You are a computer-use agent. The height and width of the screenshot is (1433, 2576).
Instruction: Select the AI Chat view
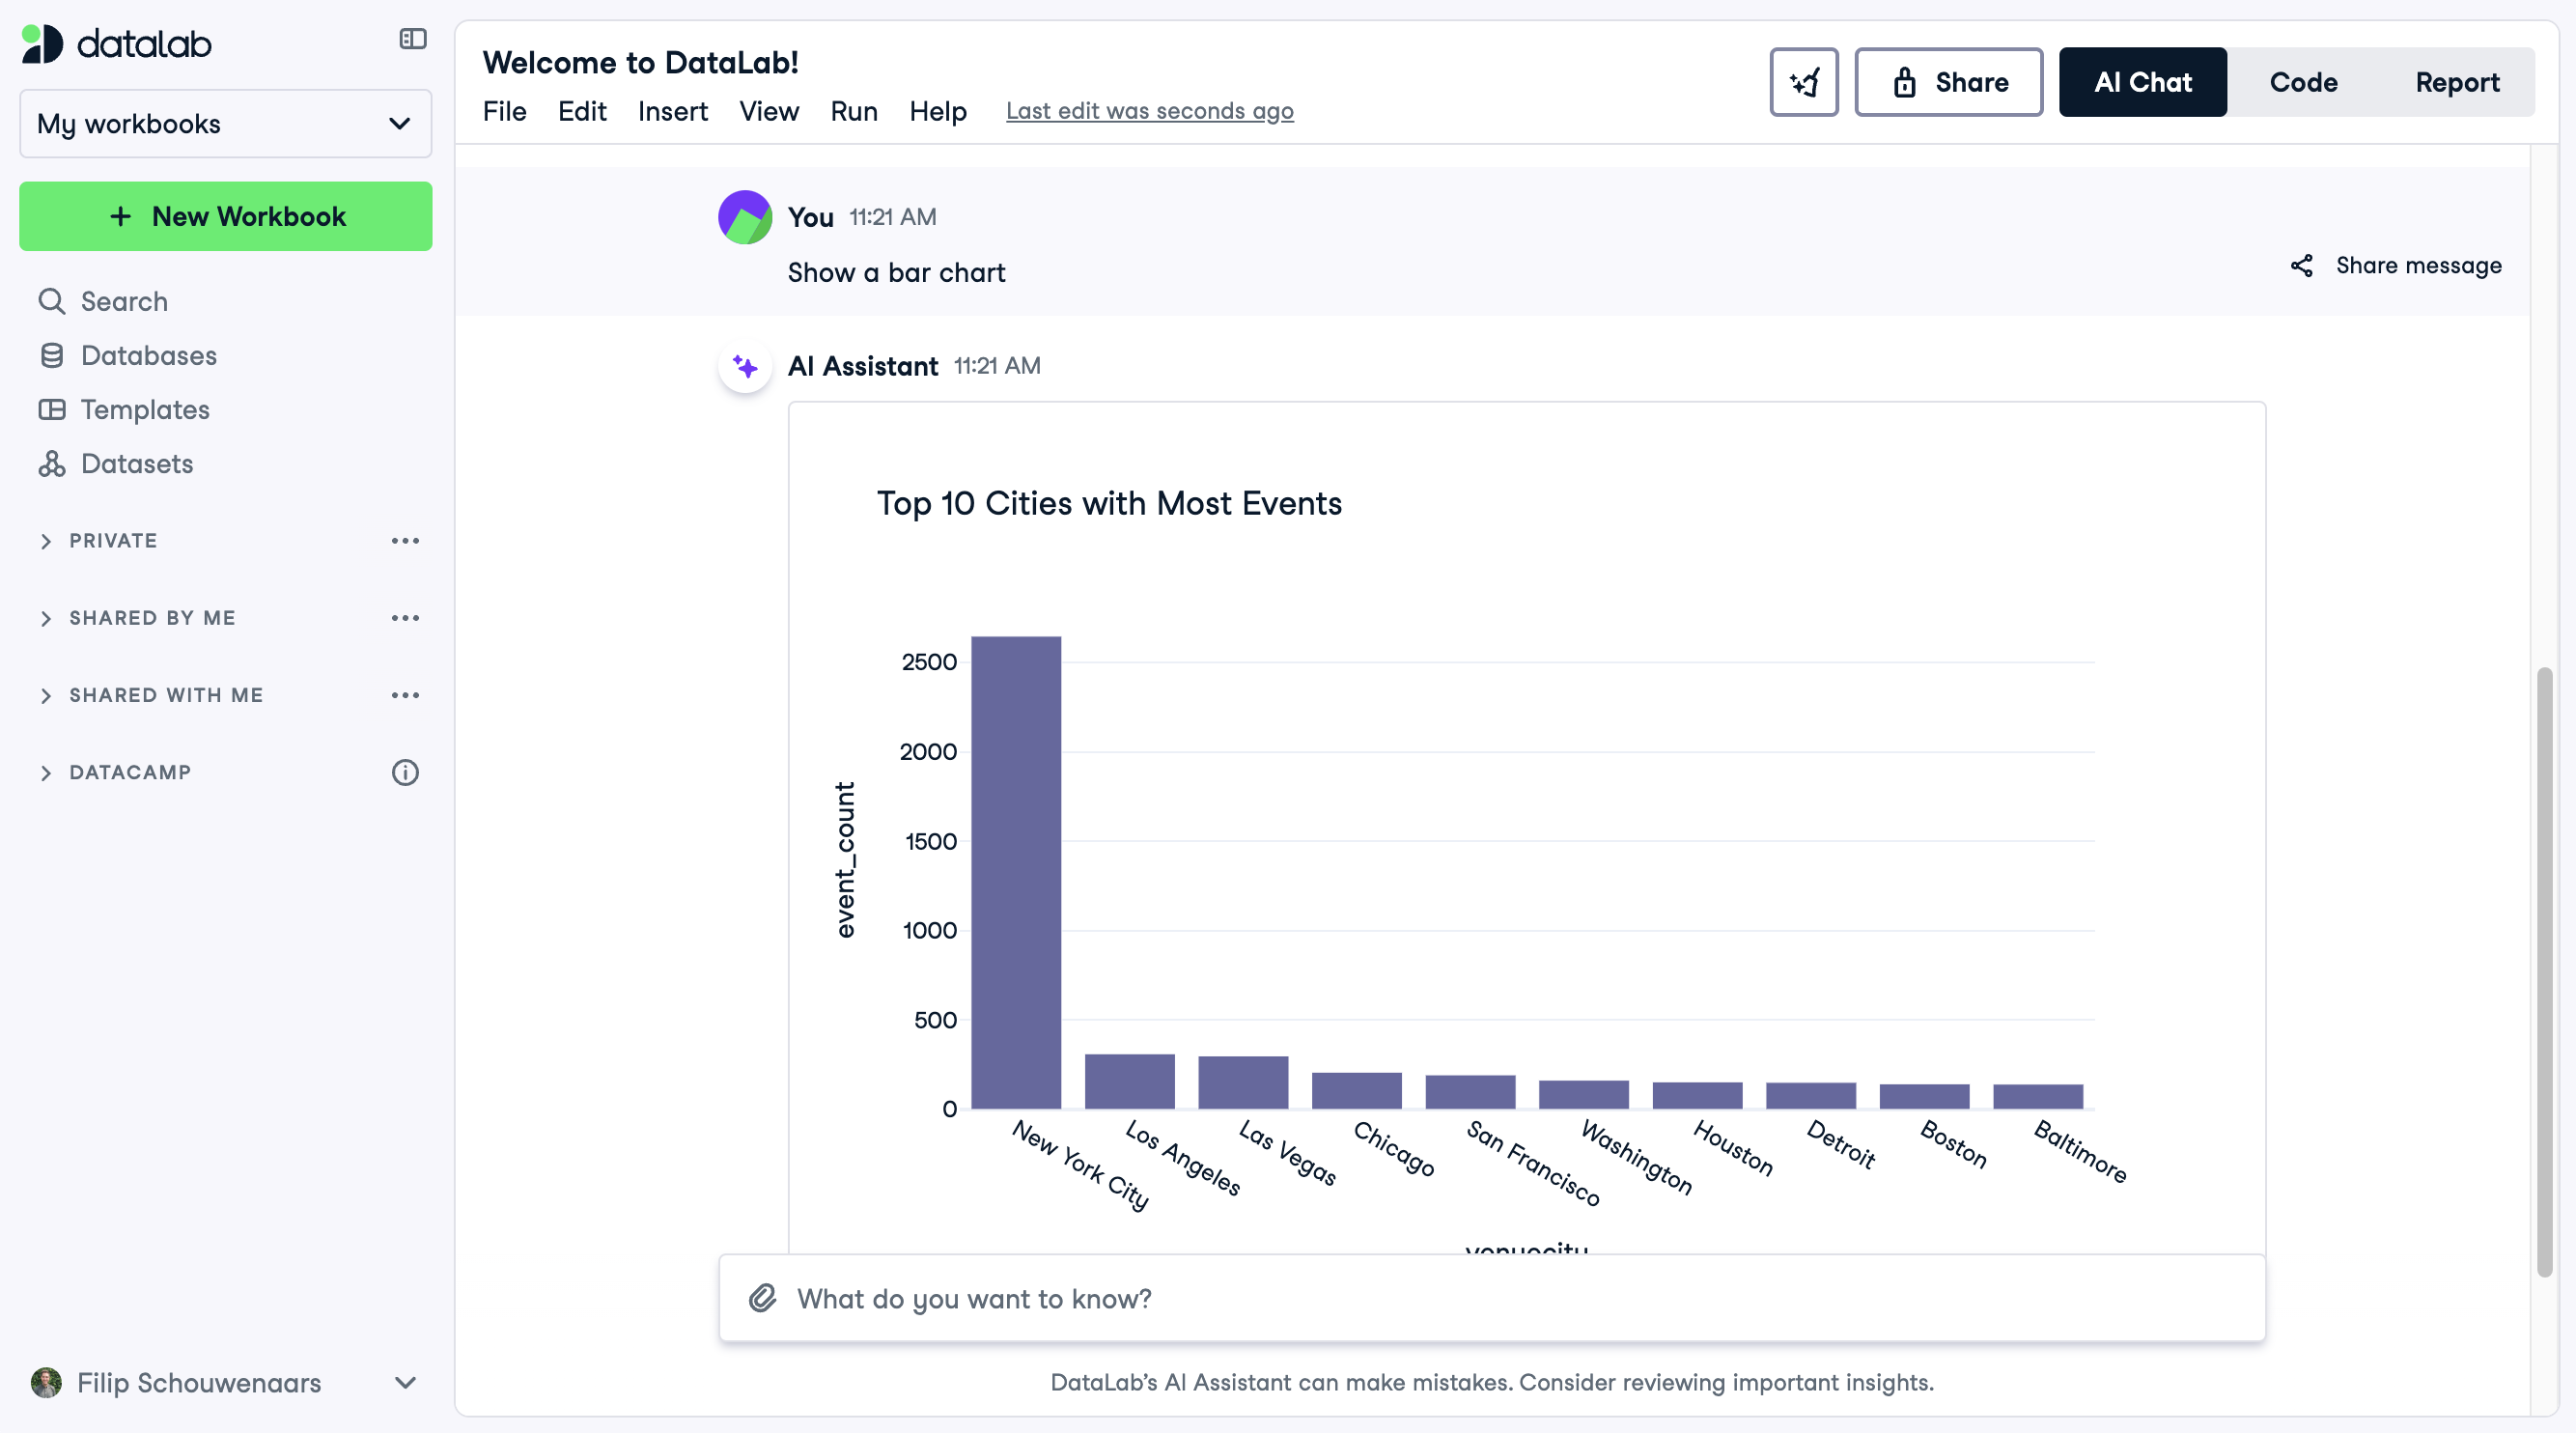point(2142,82)
